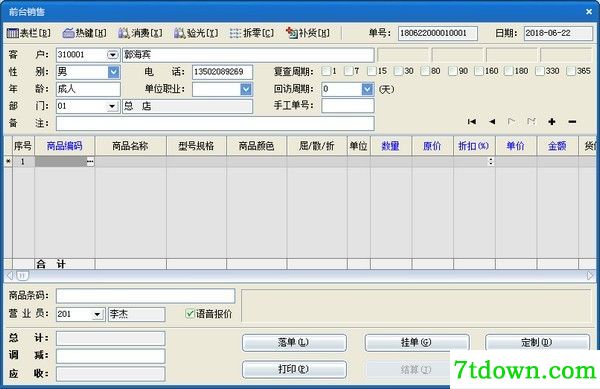Click the 日期 date field
Image resolution: width=600 pixels, height=389 pixels.
point(558,33)
